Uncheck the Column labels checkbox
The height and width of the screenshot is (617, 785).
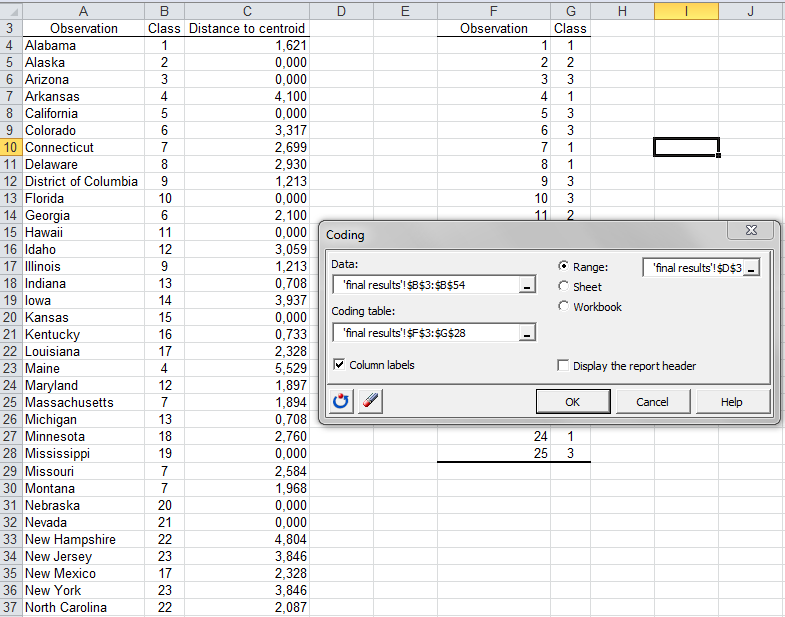coord(339,365)
